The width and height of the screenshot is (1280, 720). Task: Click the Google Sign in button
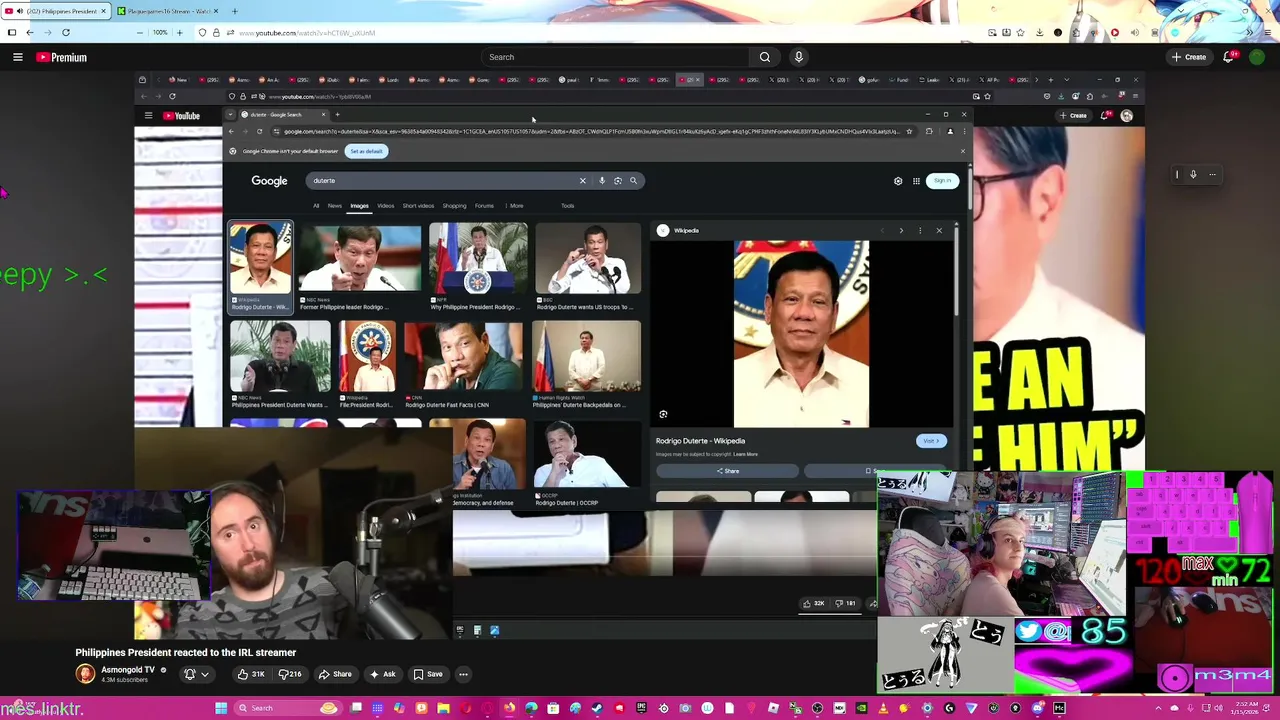click(942, 181)
